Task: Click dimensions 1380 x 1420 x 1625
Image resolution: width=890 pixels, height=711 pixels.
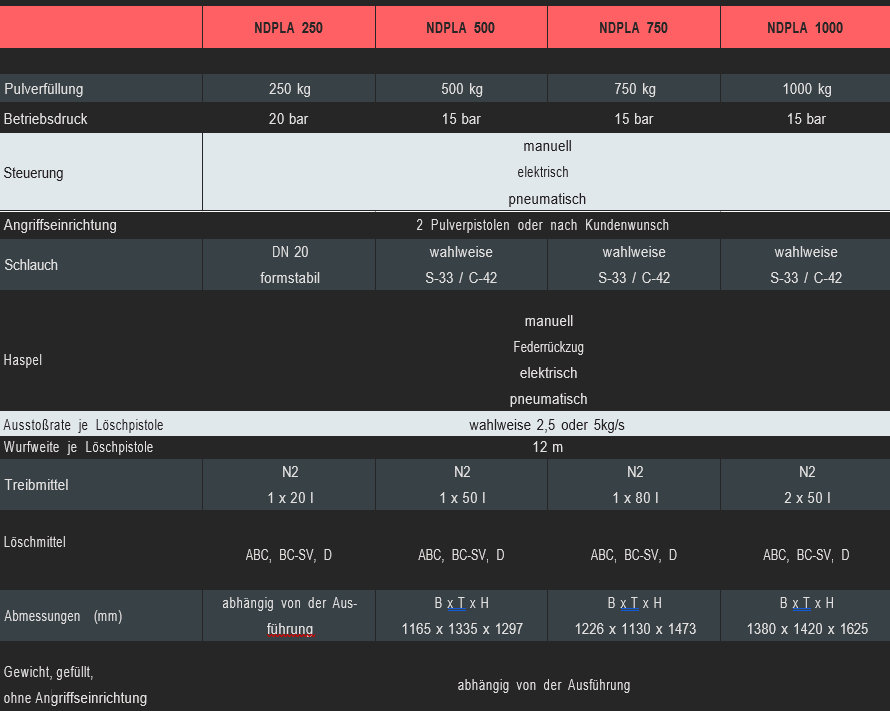Action: click(807, 629)
